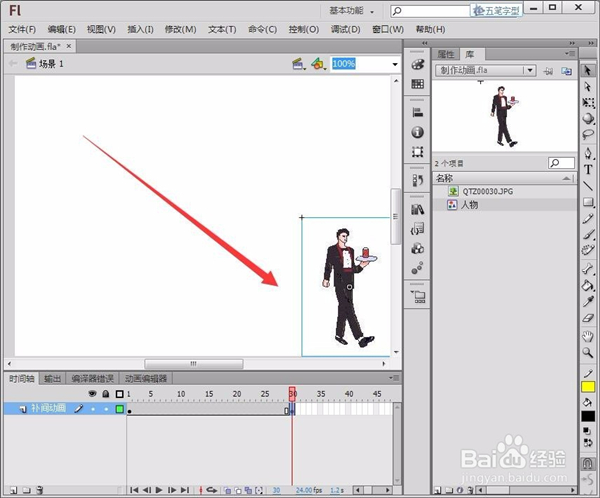This screenshot has height=498, width=600.
Task: Select the Hand tool
Action: pos(588,336)
